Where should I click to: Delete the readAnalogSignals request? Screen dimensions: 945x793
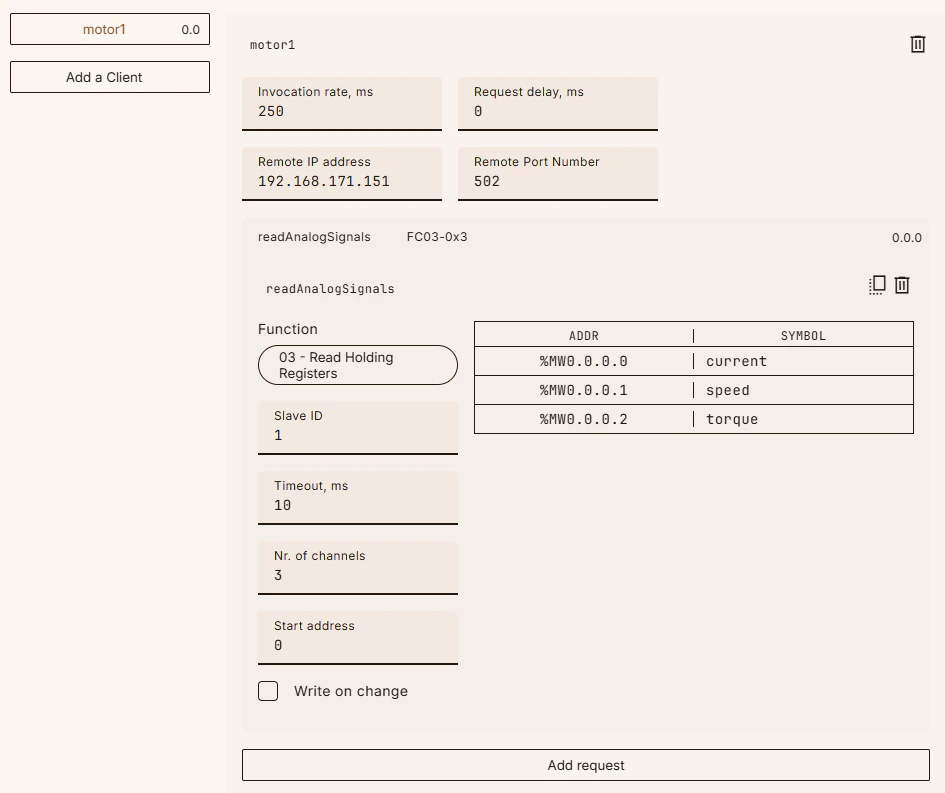[x=902, y=284]
